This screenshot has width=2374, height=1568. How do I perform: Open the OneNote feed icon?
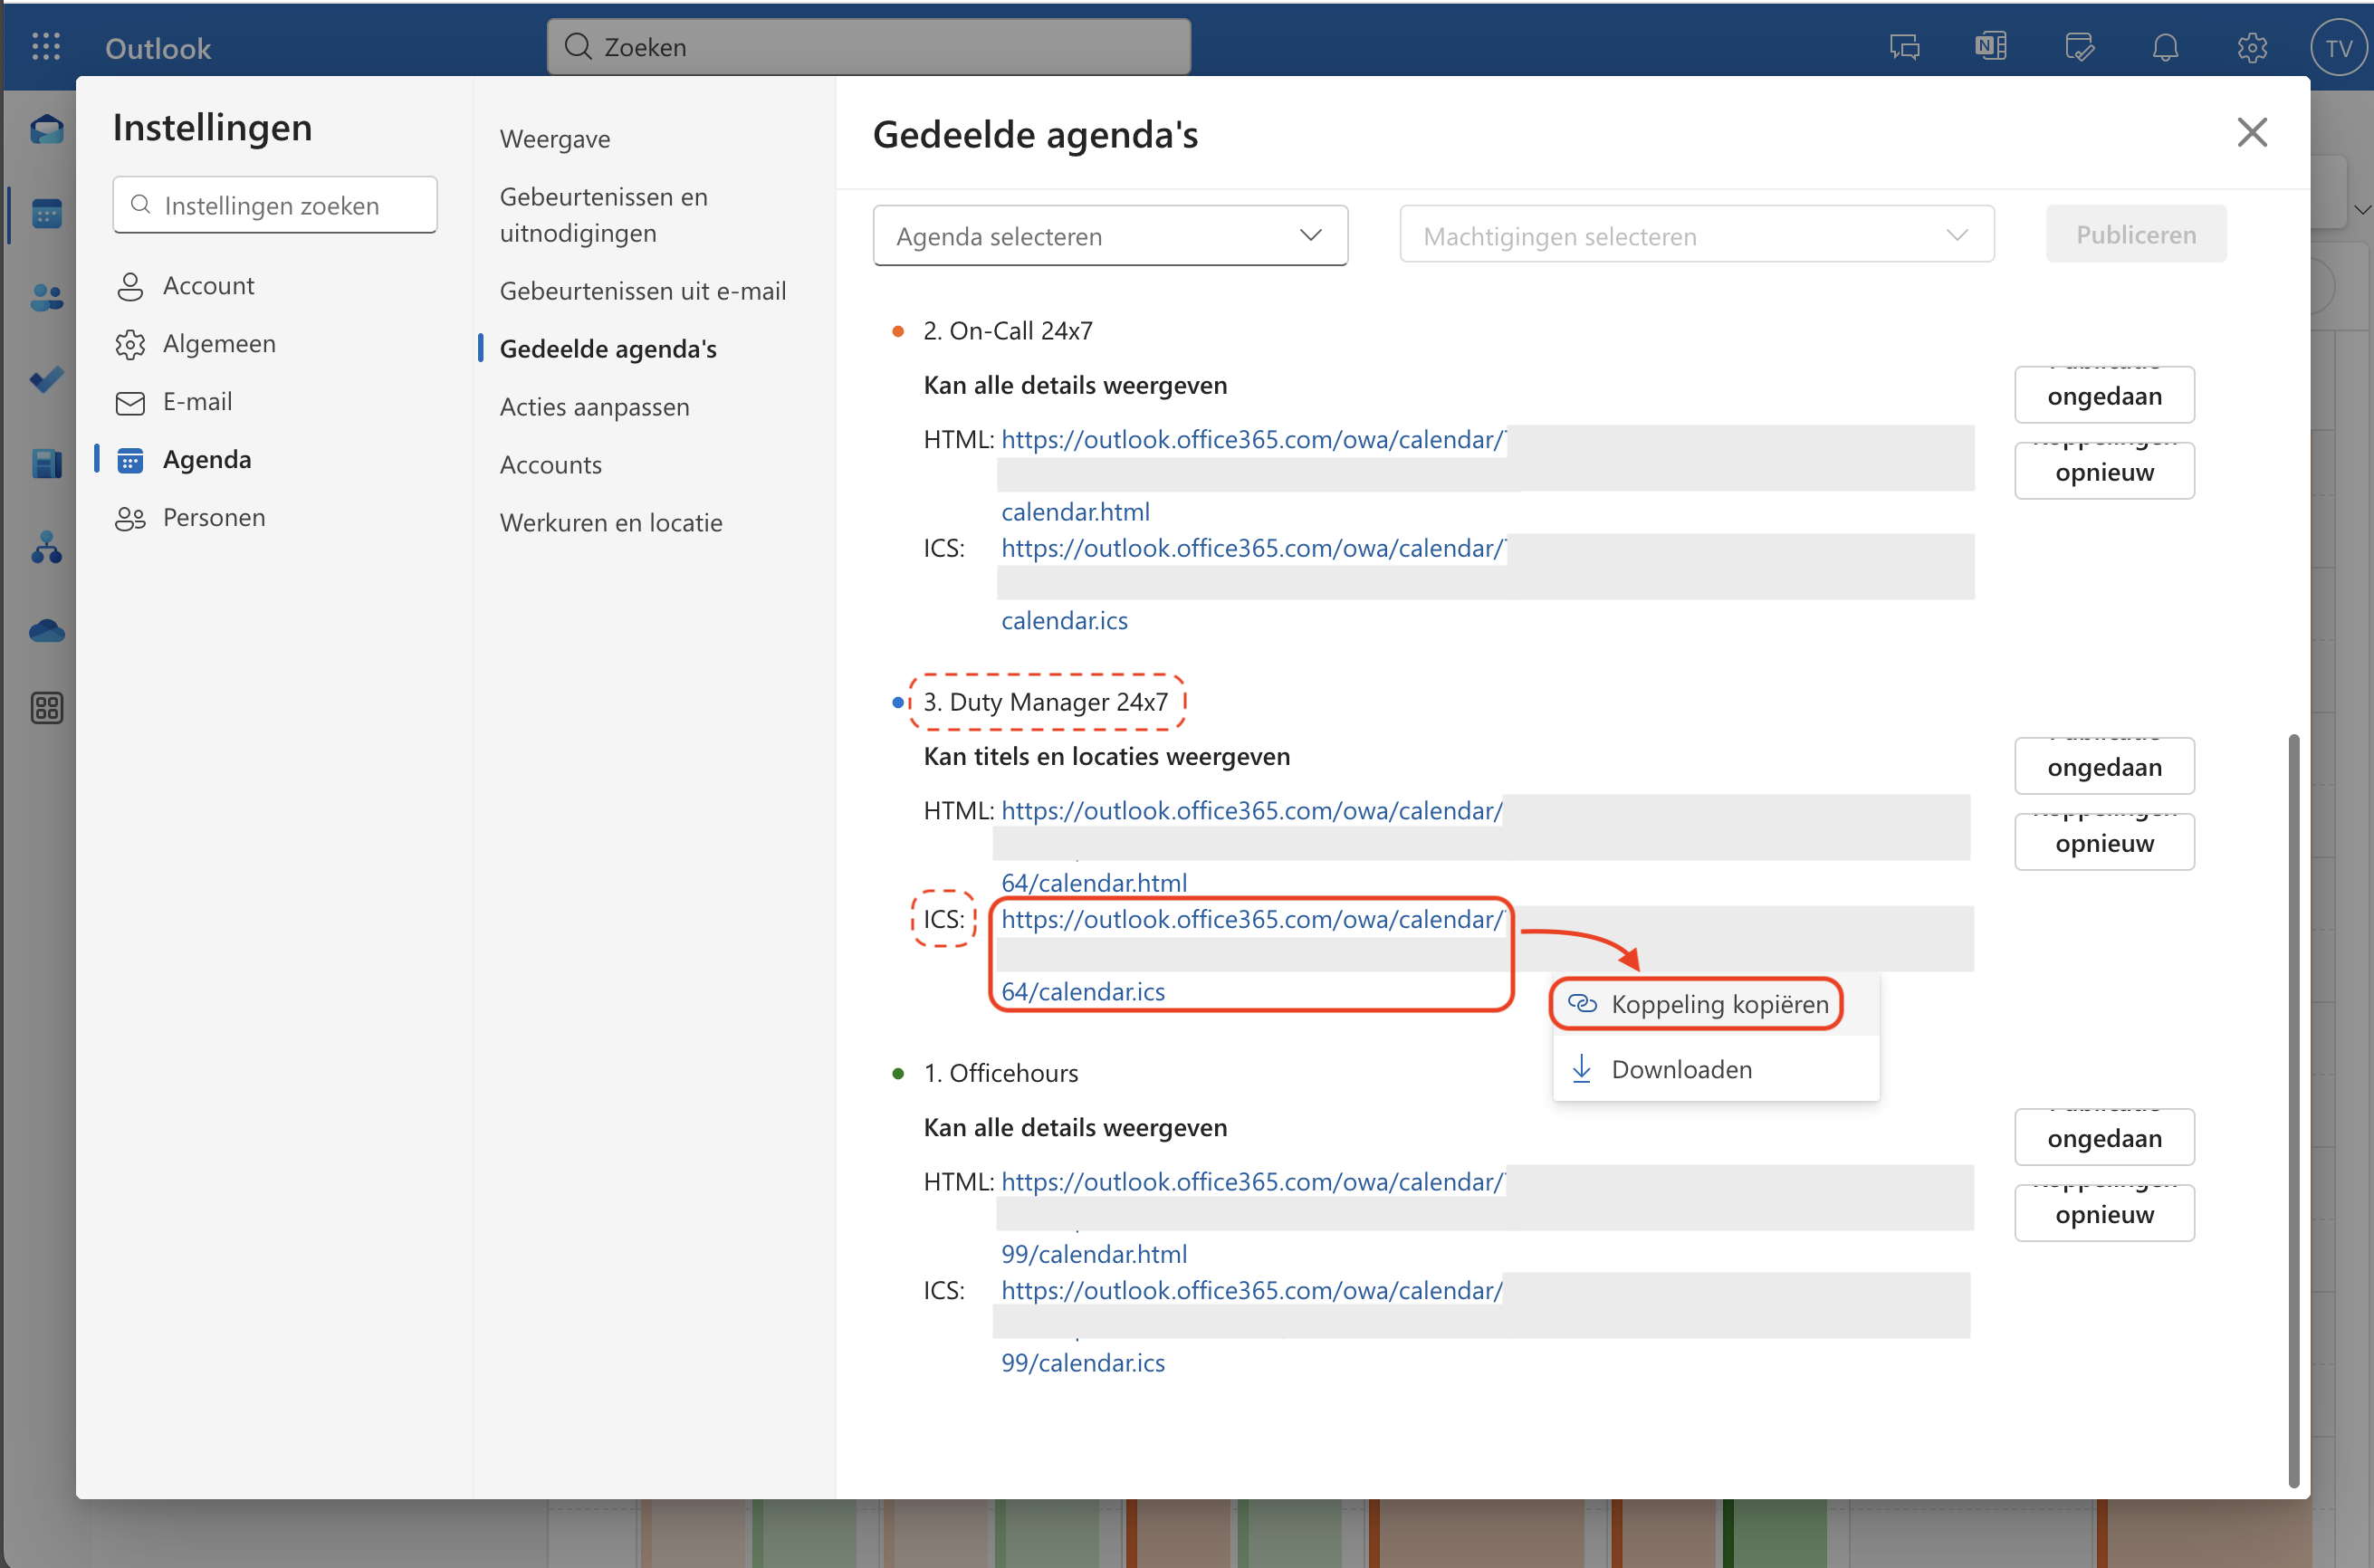tap(1990, 47)
